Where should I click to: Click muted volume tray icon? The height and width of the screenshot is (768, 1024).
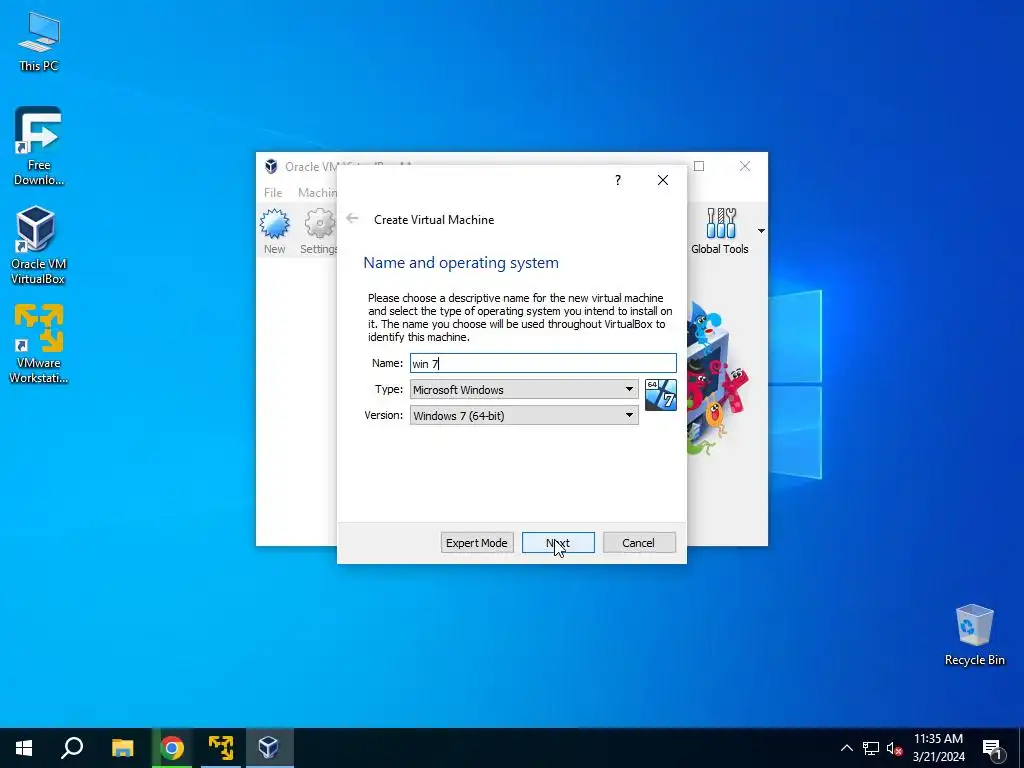(x=894, y=748)
